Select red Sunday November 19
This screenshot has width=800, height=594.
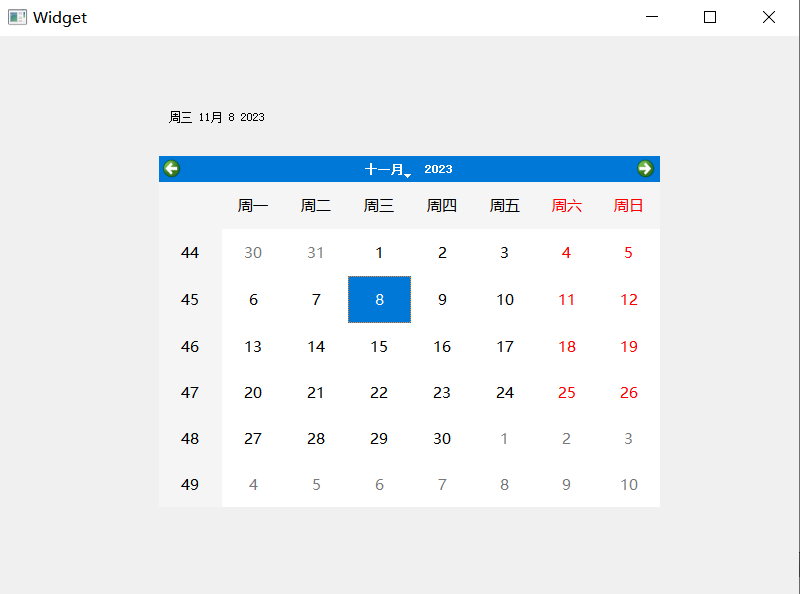point(629,346)
